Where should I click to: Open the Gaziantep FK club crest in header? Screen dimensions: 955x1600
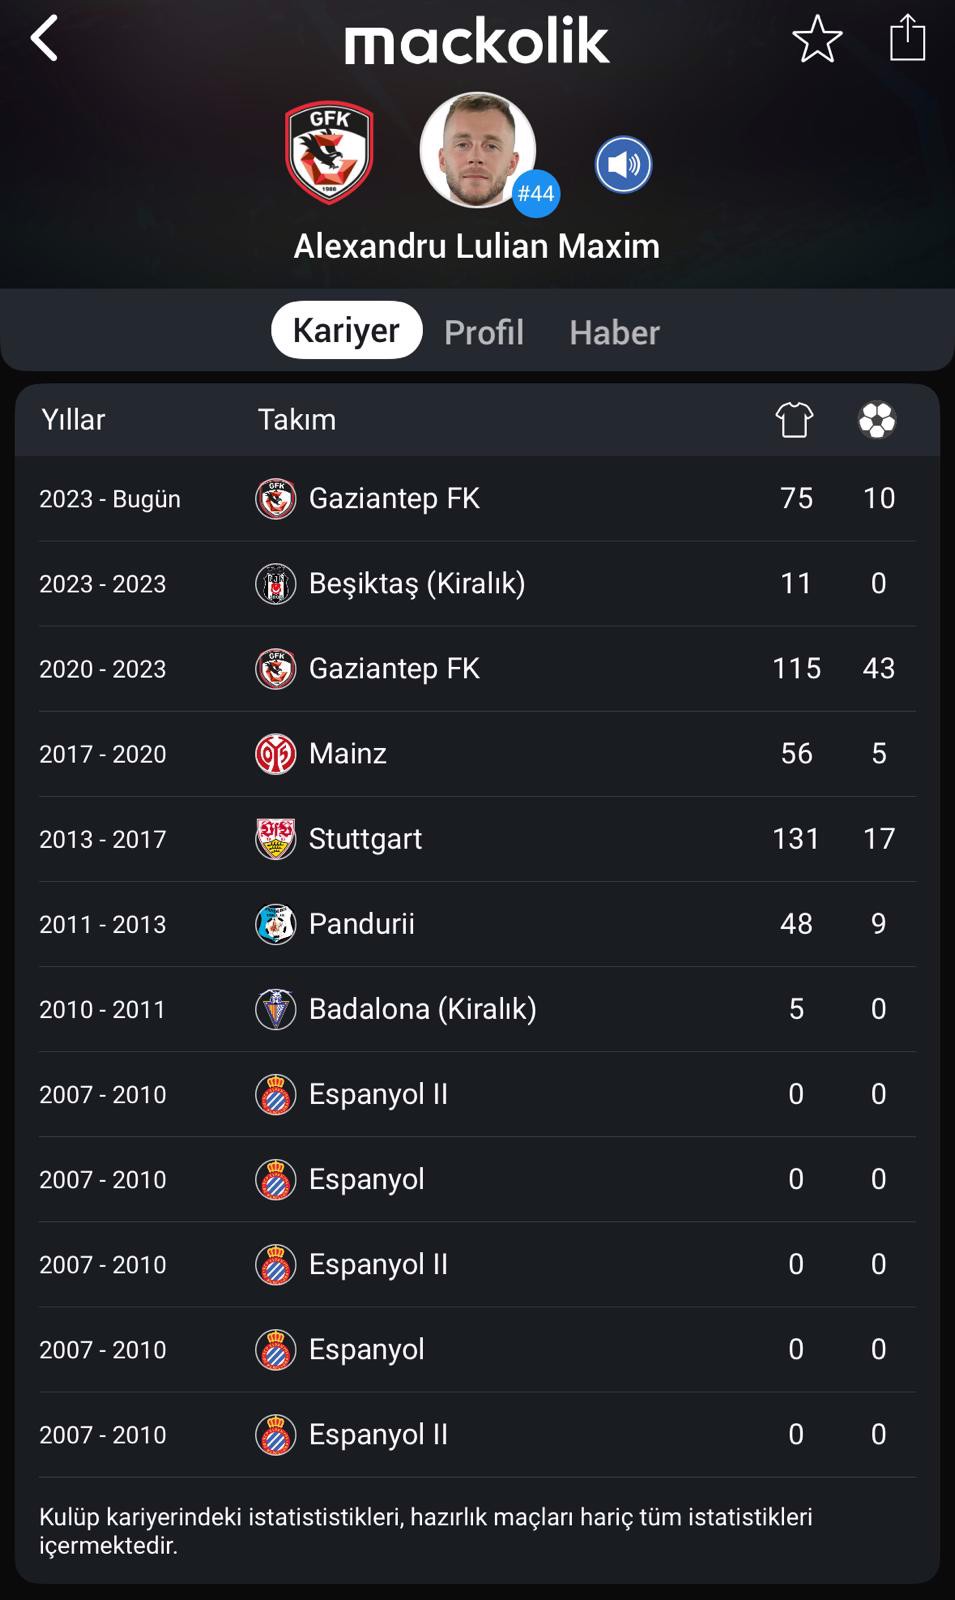click(329, 152)
